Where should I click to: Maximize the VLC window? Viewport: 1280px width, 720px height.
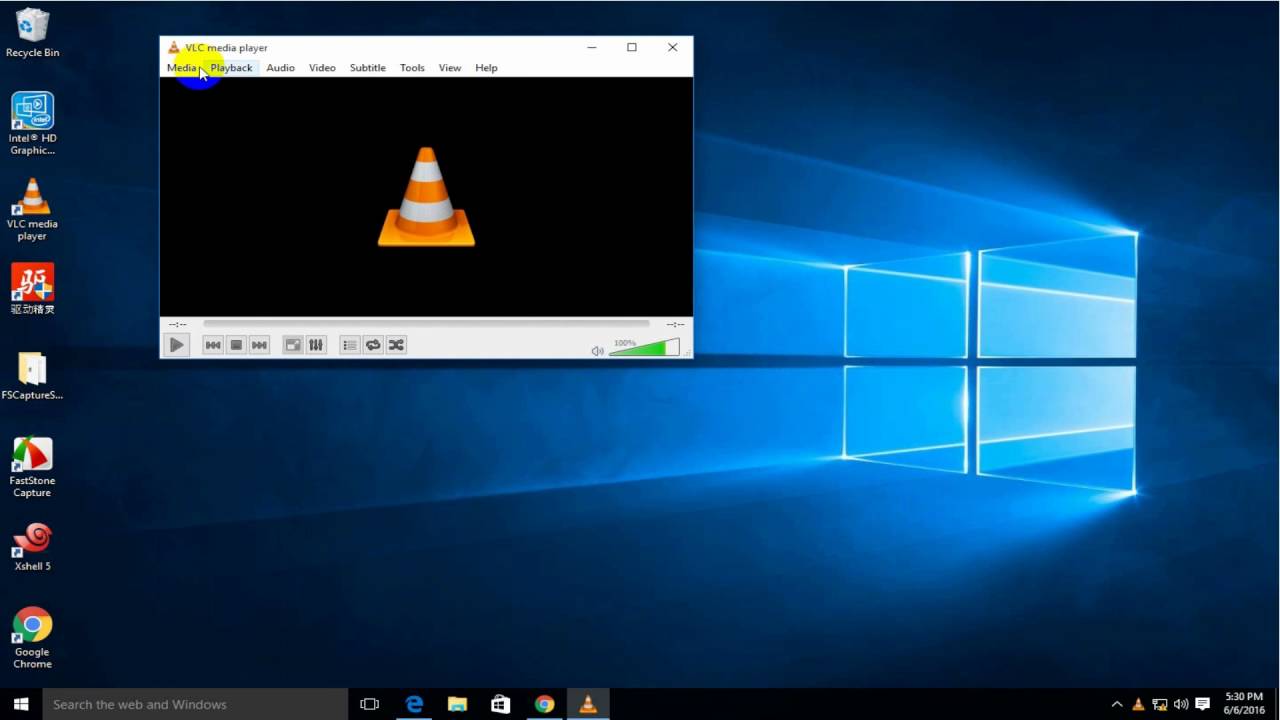click(x=632, y=47)
